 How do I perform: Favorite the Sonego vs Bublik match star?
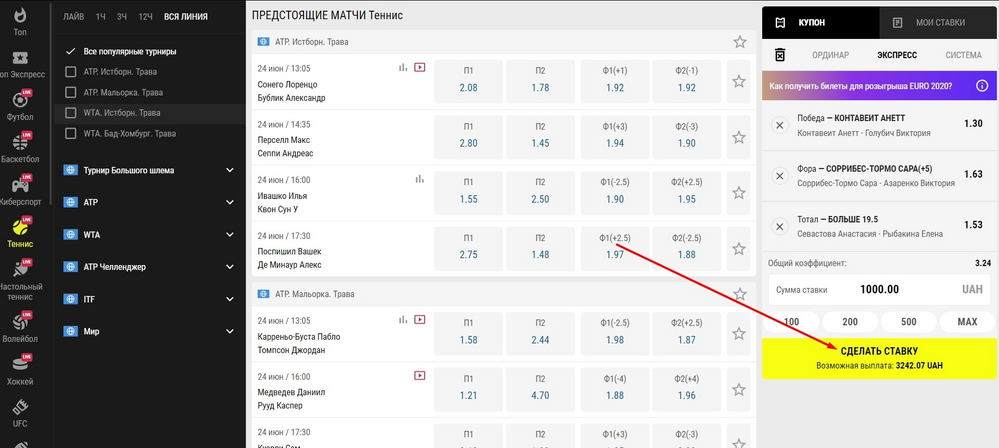[739, 81]
